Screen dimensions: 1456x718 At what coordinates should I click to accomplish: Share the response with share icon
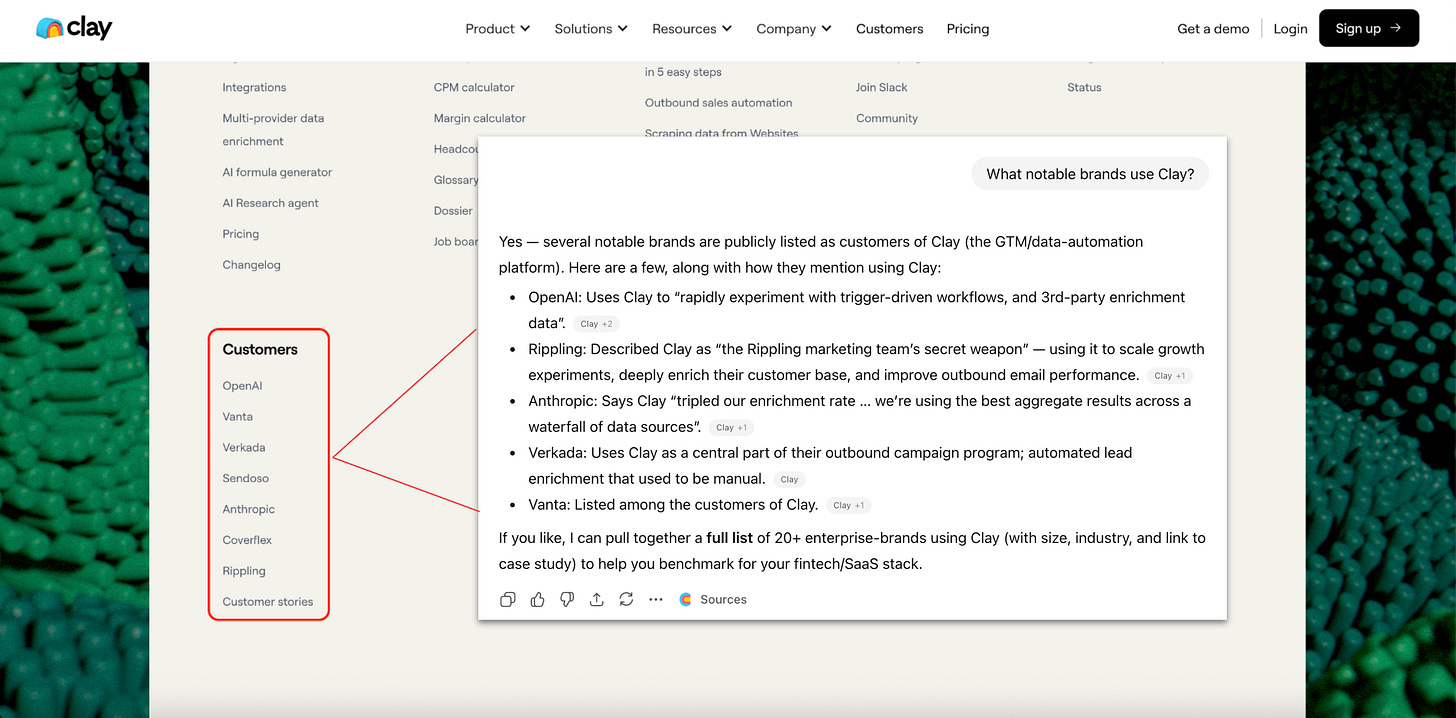click(x=597, y=599)
